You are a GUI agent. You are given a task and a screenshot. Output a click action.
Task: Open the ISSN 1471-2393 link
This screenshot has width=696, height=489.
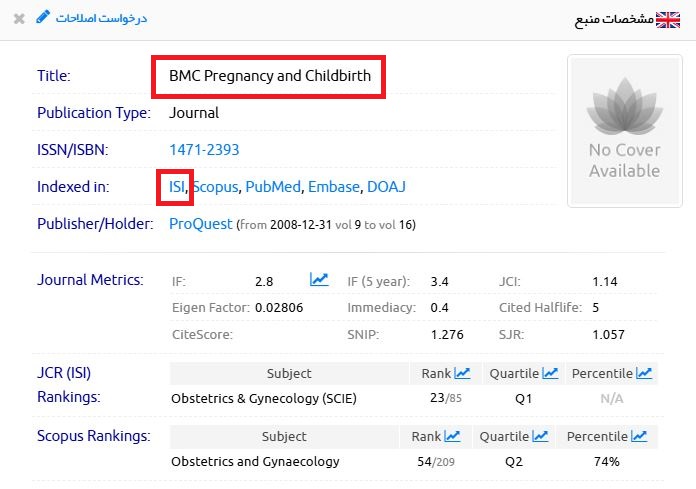click(204, 150)
